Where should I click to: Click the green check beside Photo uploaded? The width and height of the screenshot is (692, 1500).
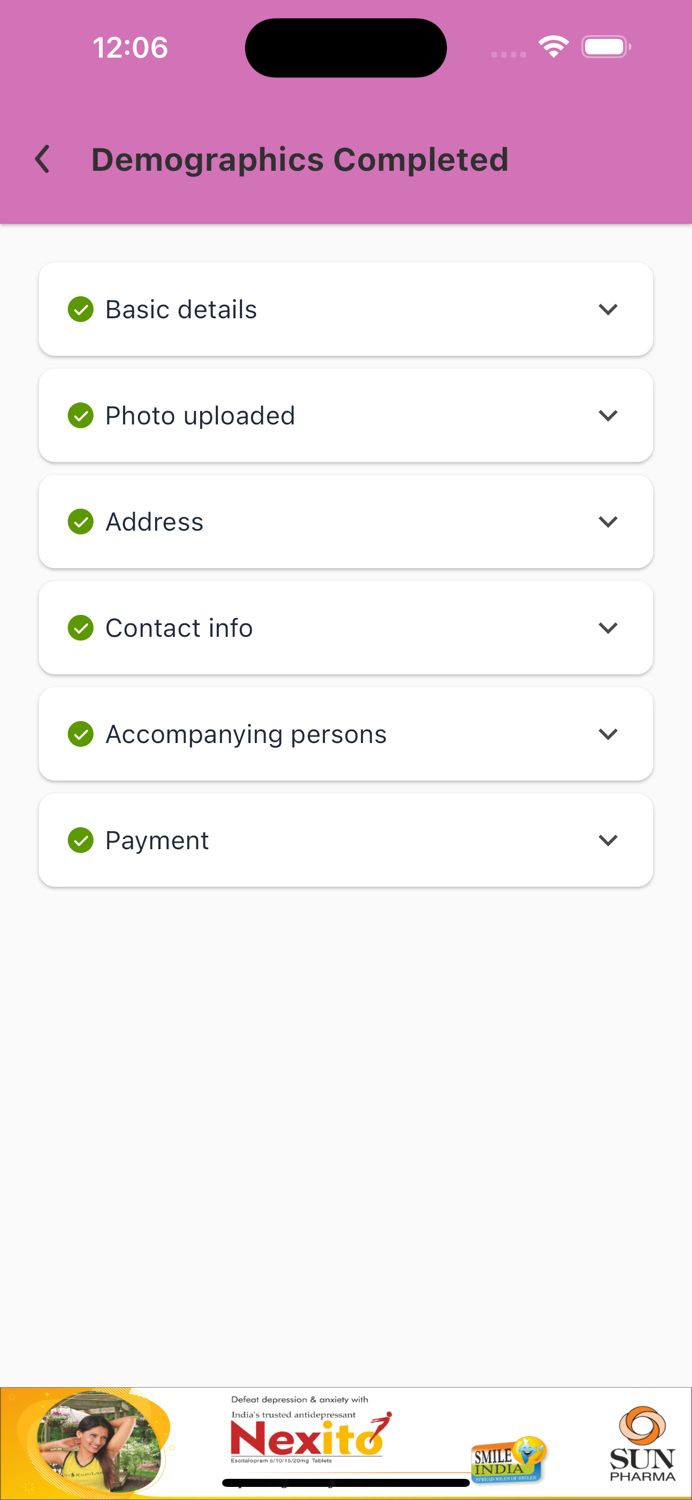[x=80, y=416]
